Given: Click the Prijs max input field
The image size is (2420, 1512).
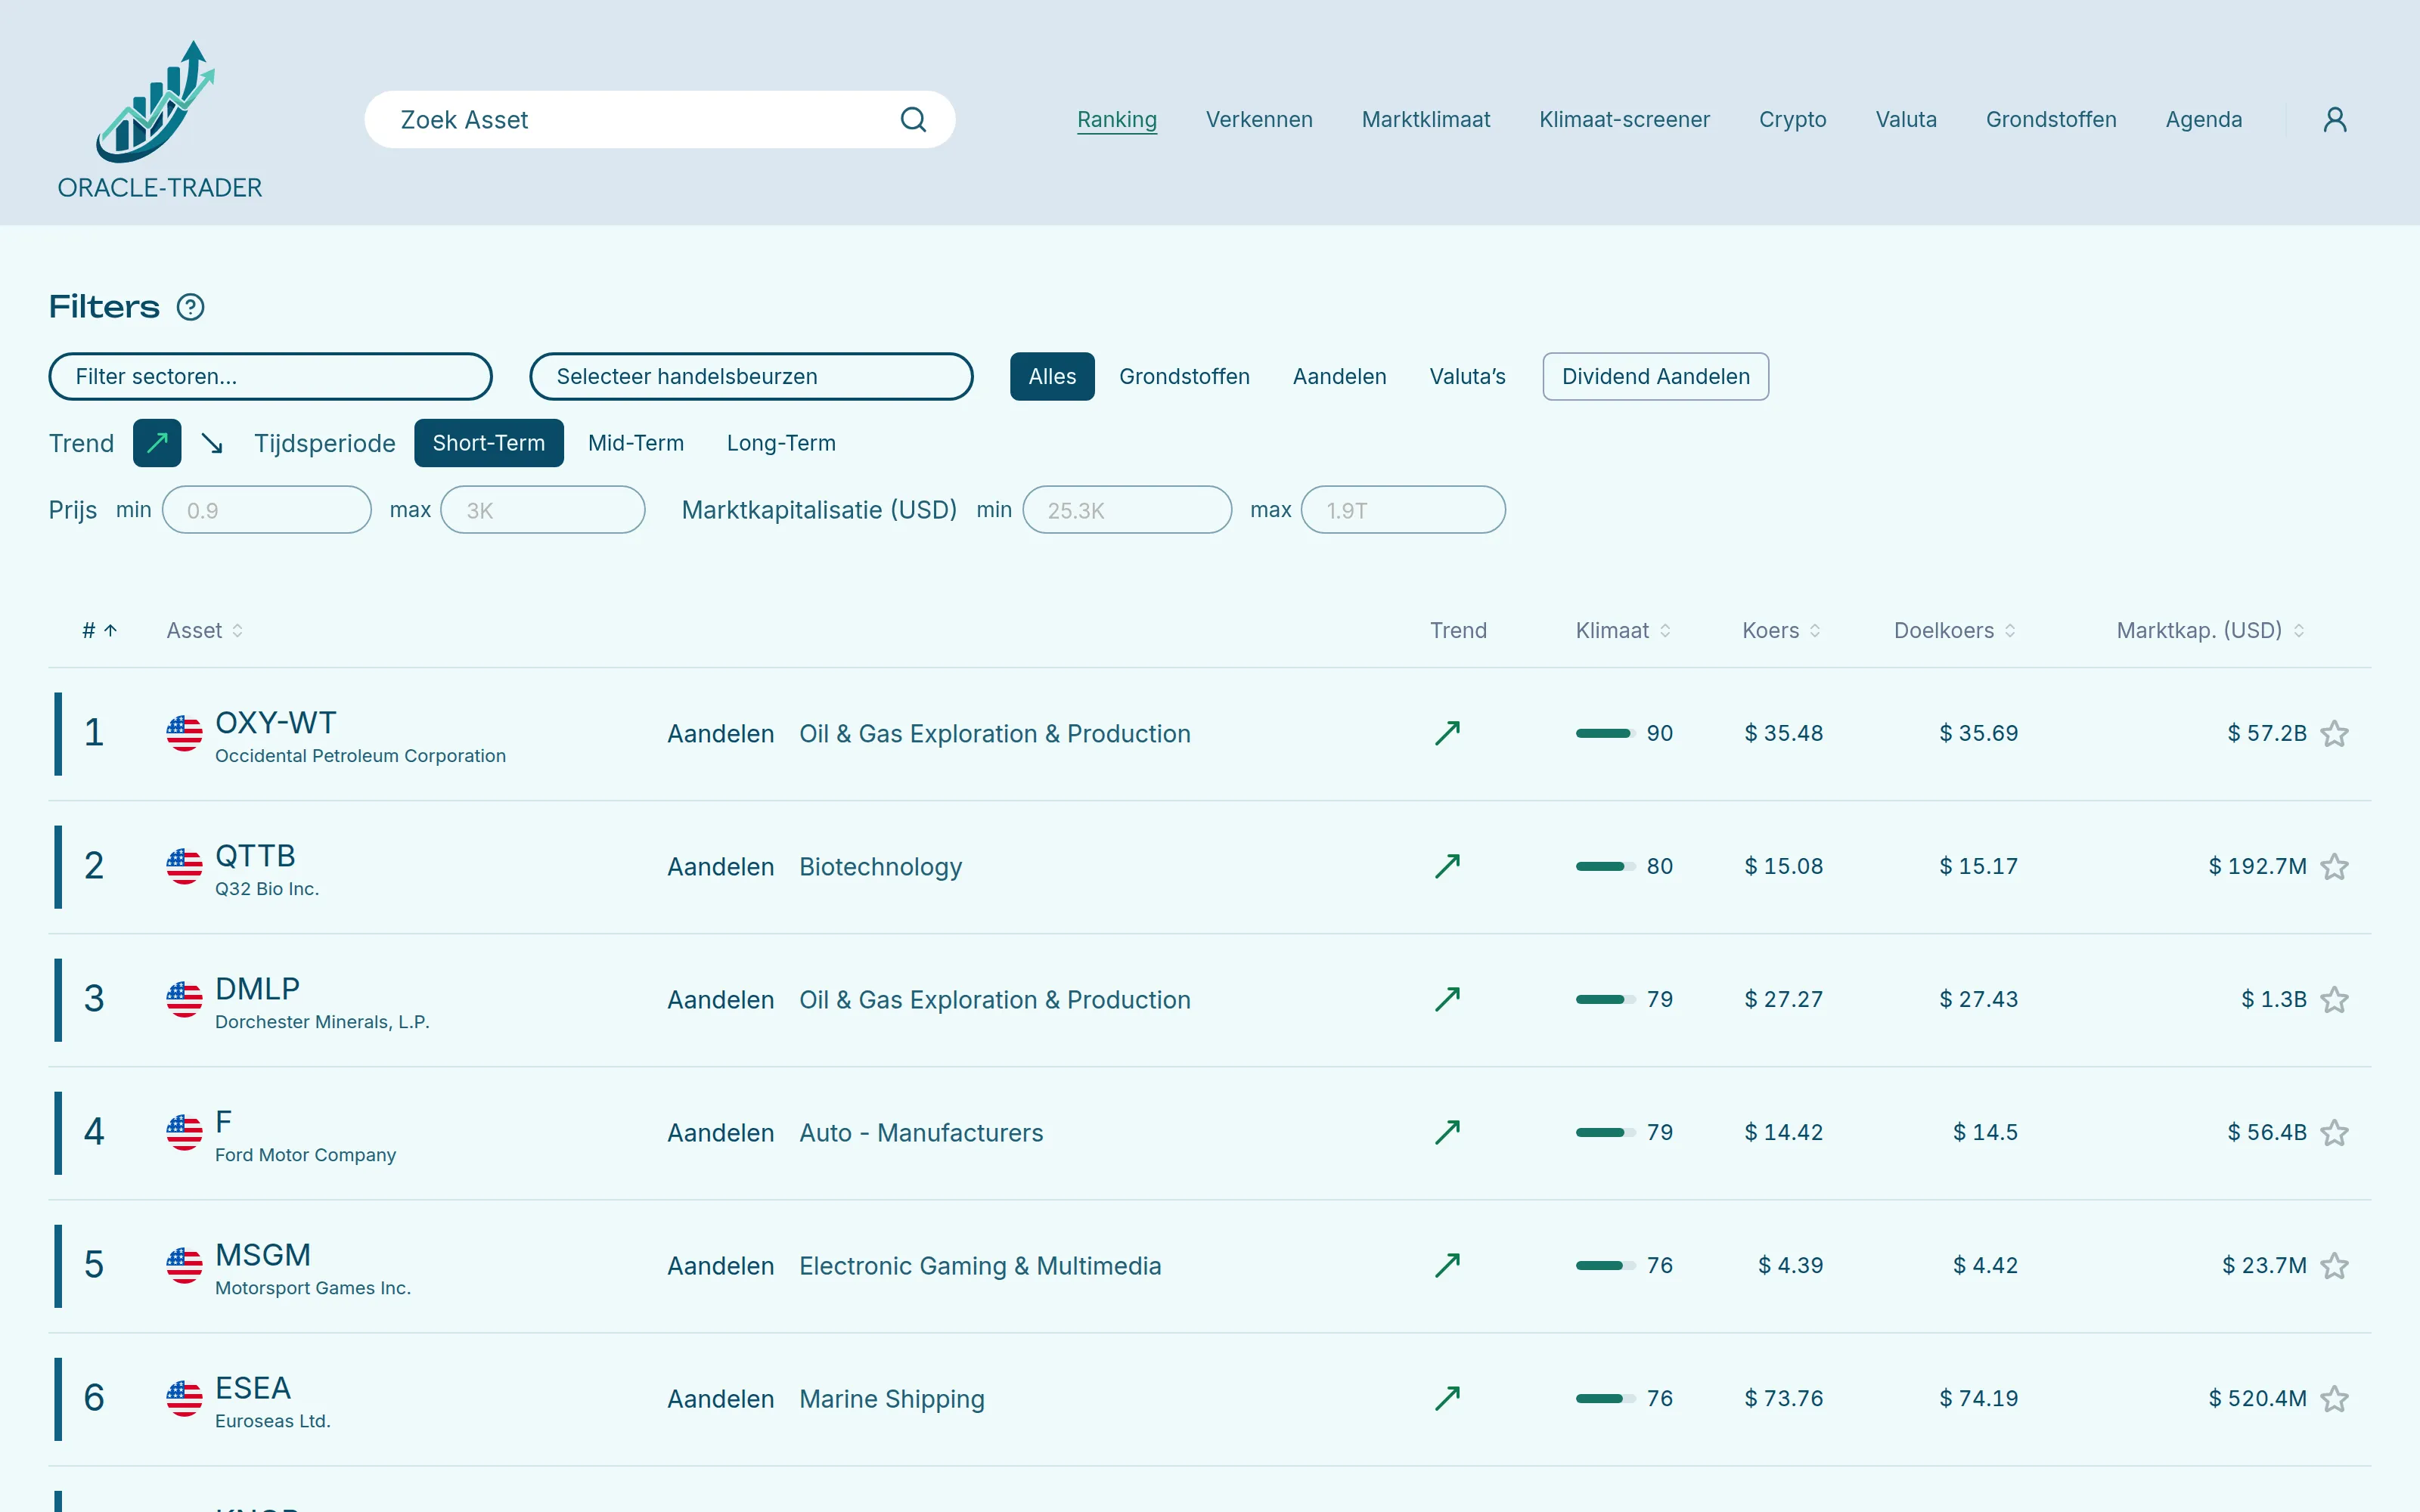Looking at the screenshot, I should (x=542, y=510).
